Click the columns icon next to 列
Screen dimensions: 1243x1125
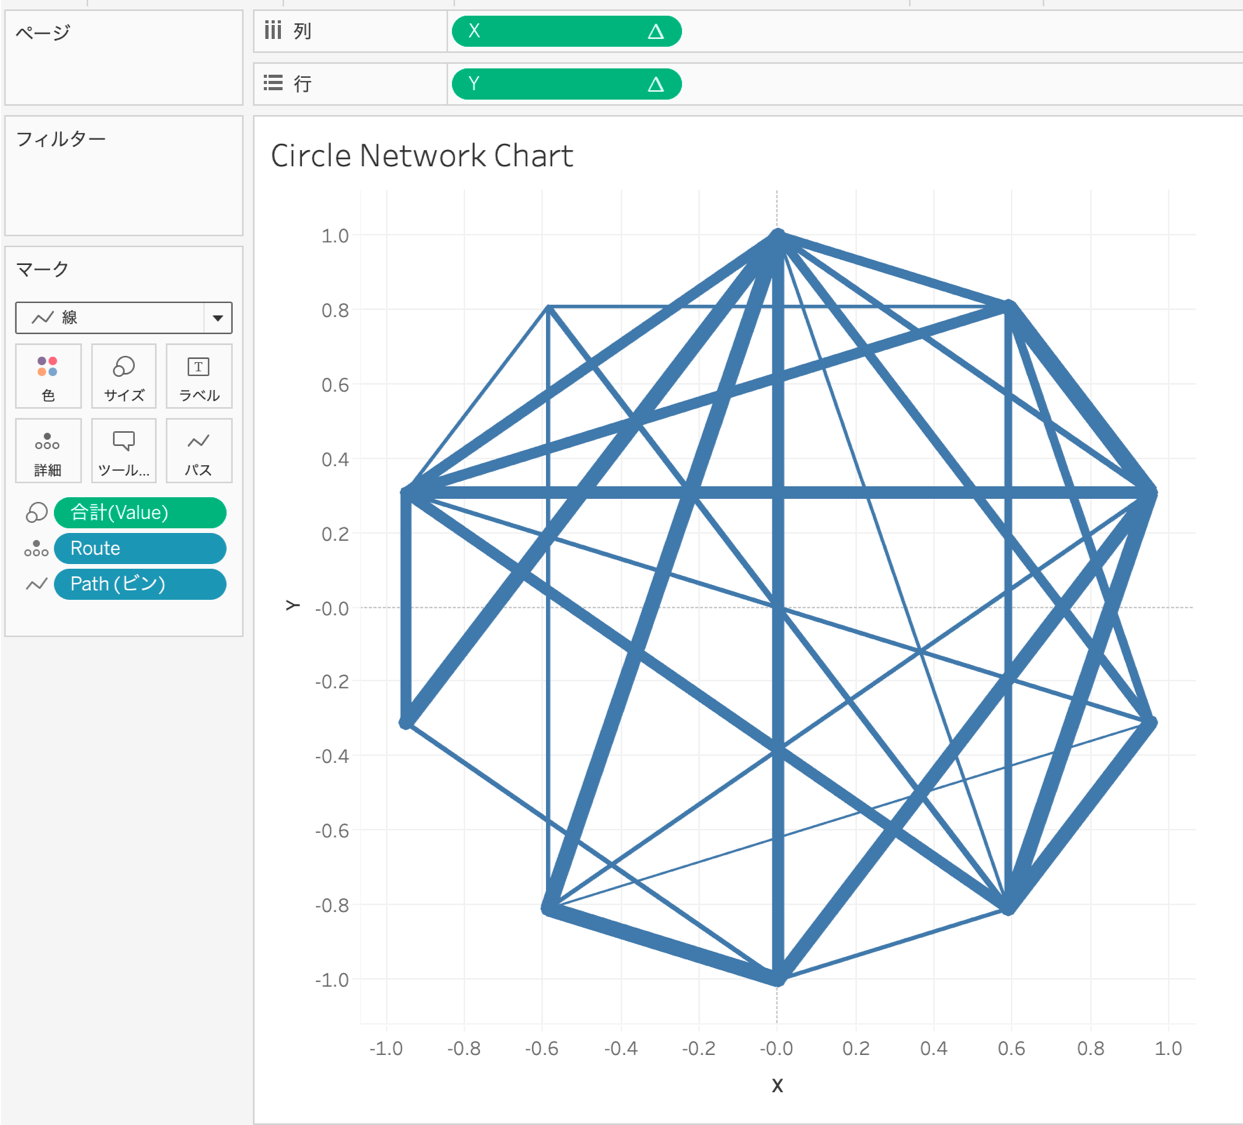click(273, 31)
